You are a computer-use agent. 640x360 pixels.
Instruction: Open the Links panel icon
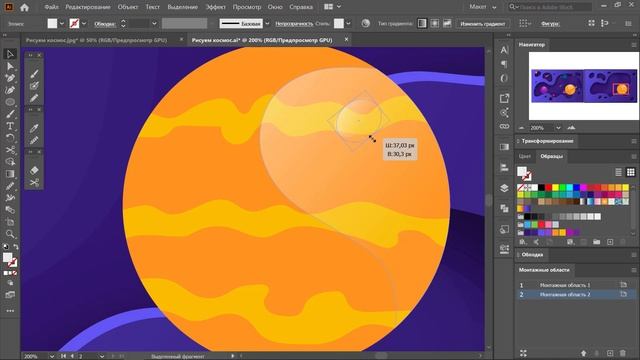click(x=504, y=127)
